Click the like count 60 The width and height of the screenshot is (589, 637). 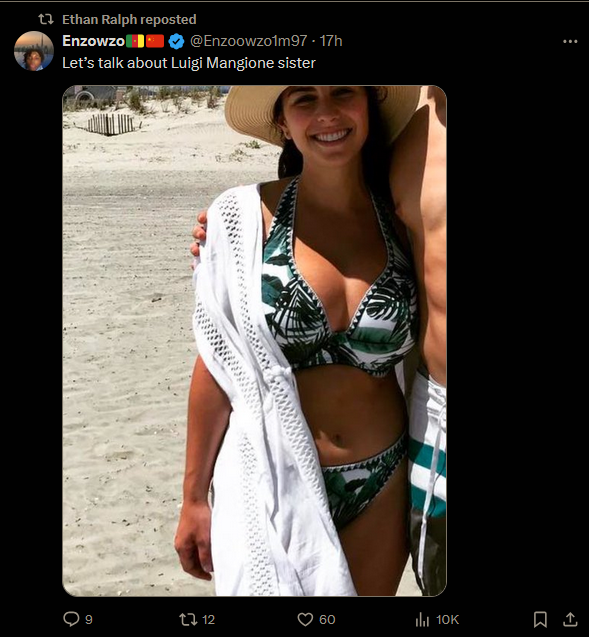pos(327,620)
